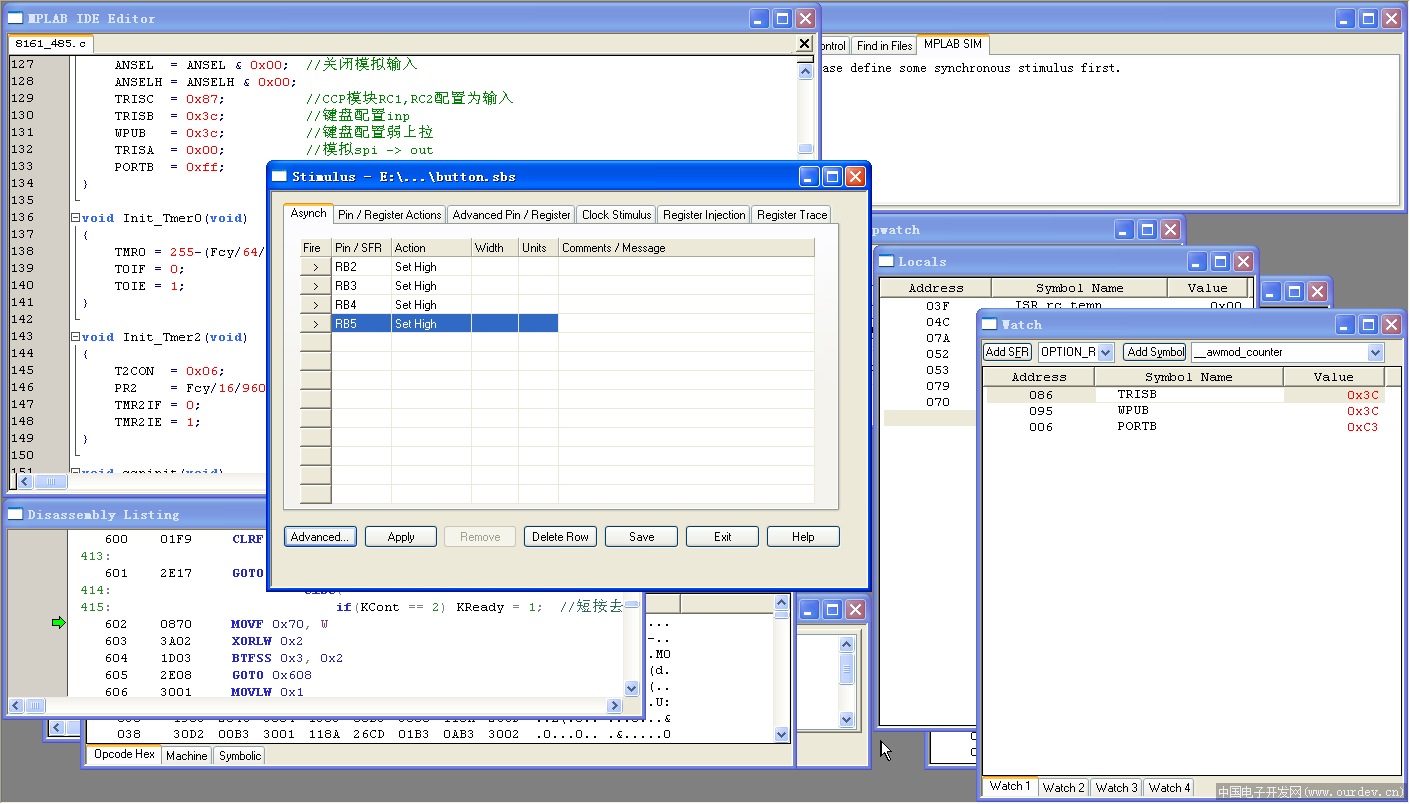
Task: Switch to the Find in Files output tab
Action: (x=884, y=46)
